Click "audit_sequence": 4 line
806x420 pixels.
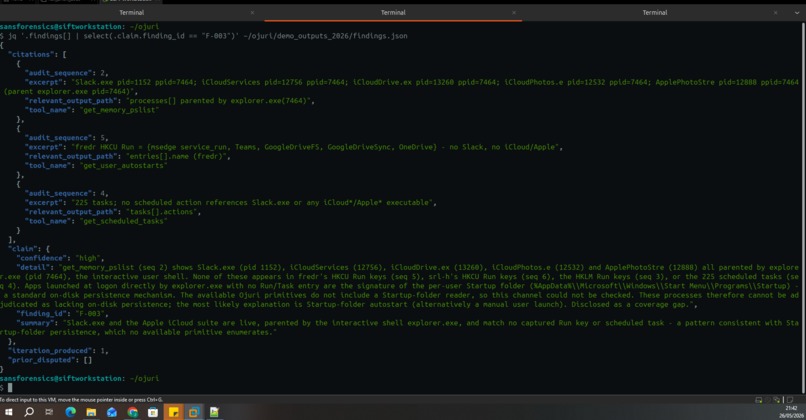pyautogui.click(x=67, y=193)
